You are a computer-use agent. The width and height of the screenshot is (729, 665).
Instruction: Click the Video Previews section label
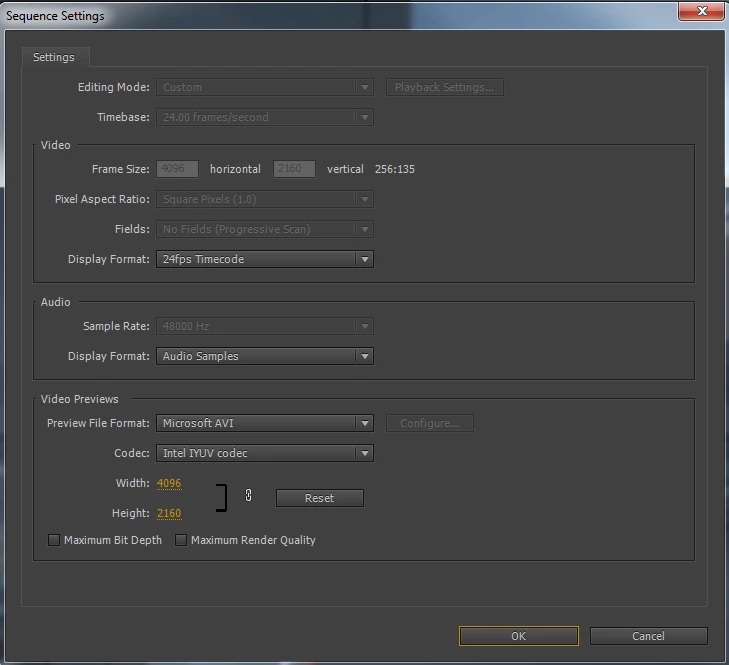coord(80,399)
